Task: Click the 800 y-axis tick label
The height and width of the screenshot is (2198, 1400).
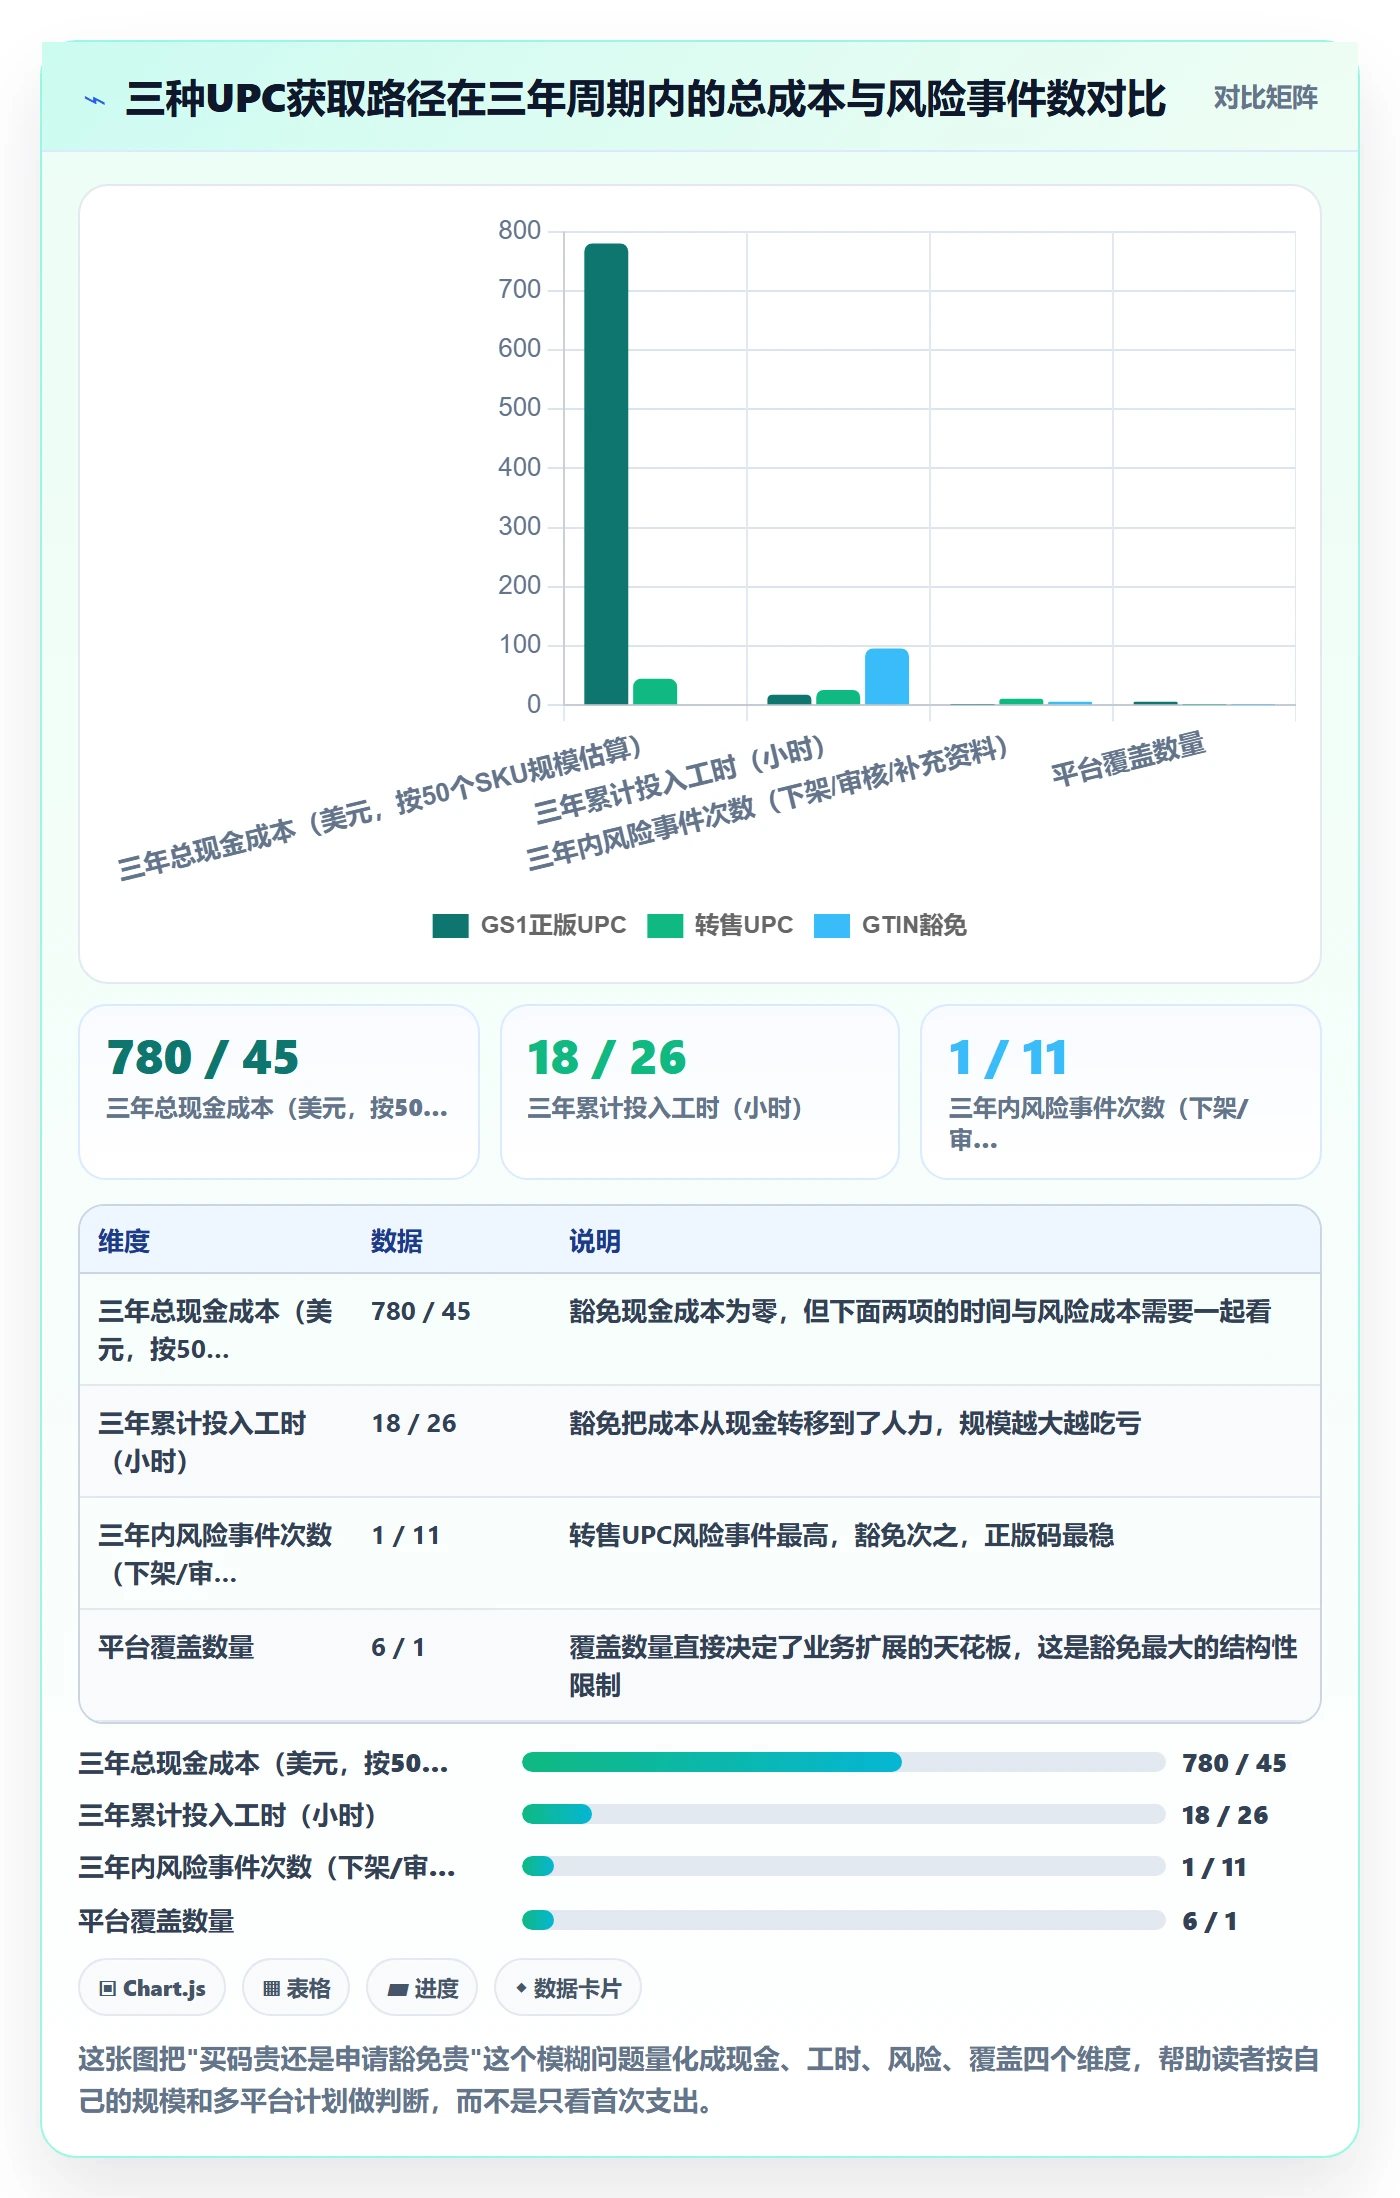Action: [x=519, y=230]
